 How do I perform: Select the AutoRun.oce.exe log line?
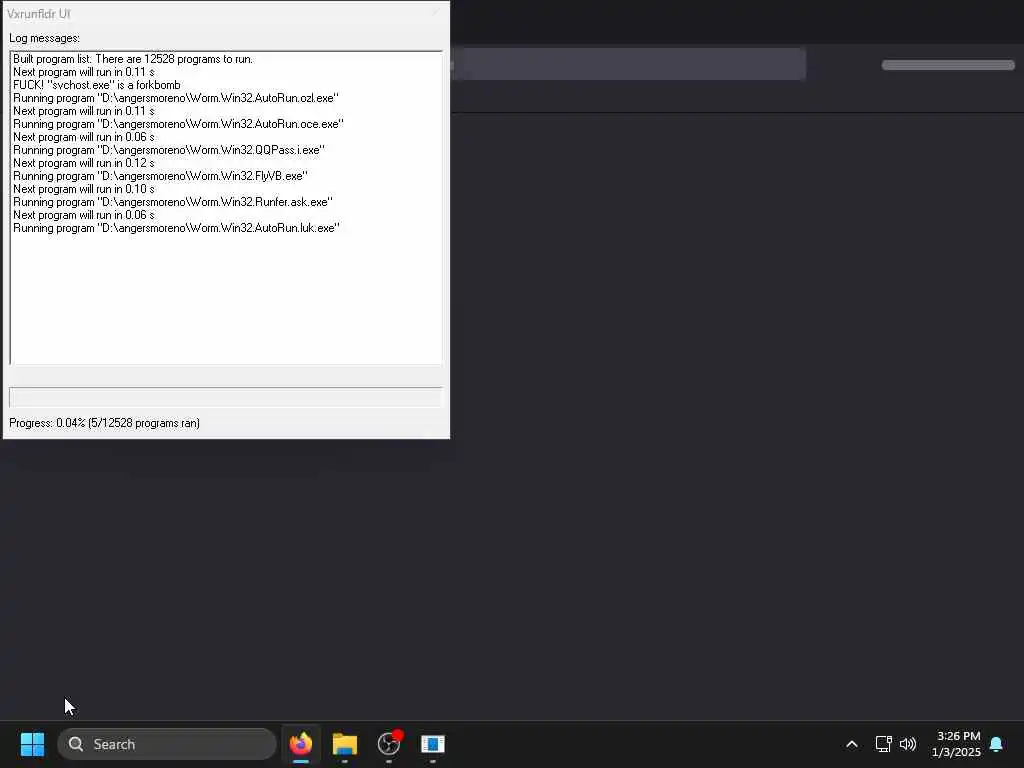coord(178,124)
